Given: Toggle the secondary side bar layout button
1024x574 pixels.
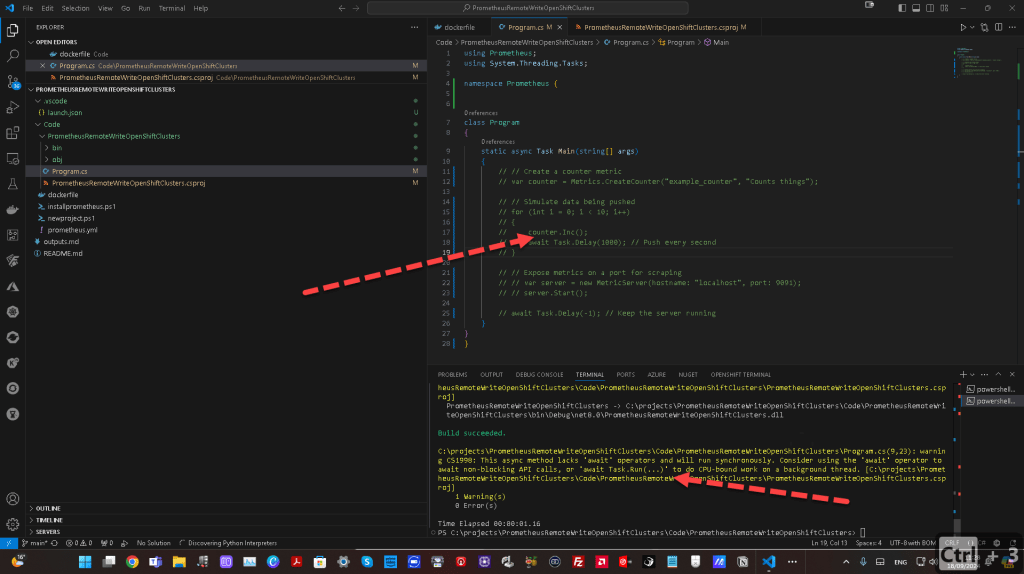Looking at the screenshot, I should click(x=930, y=8).
